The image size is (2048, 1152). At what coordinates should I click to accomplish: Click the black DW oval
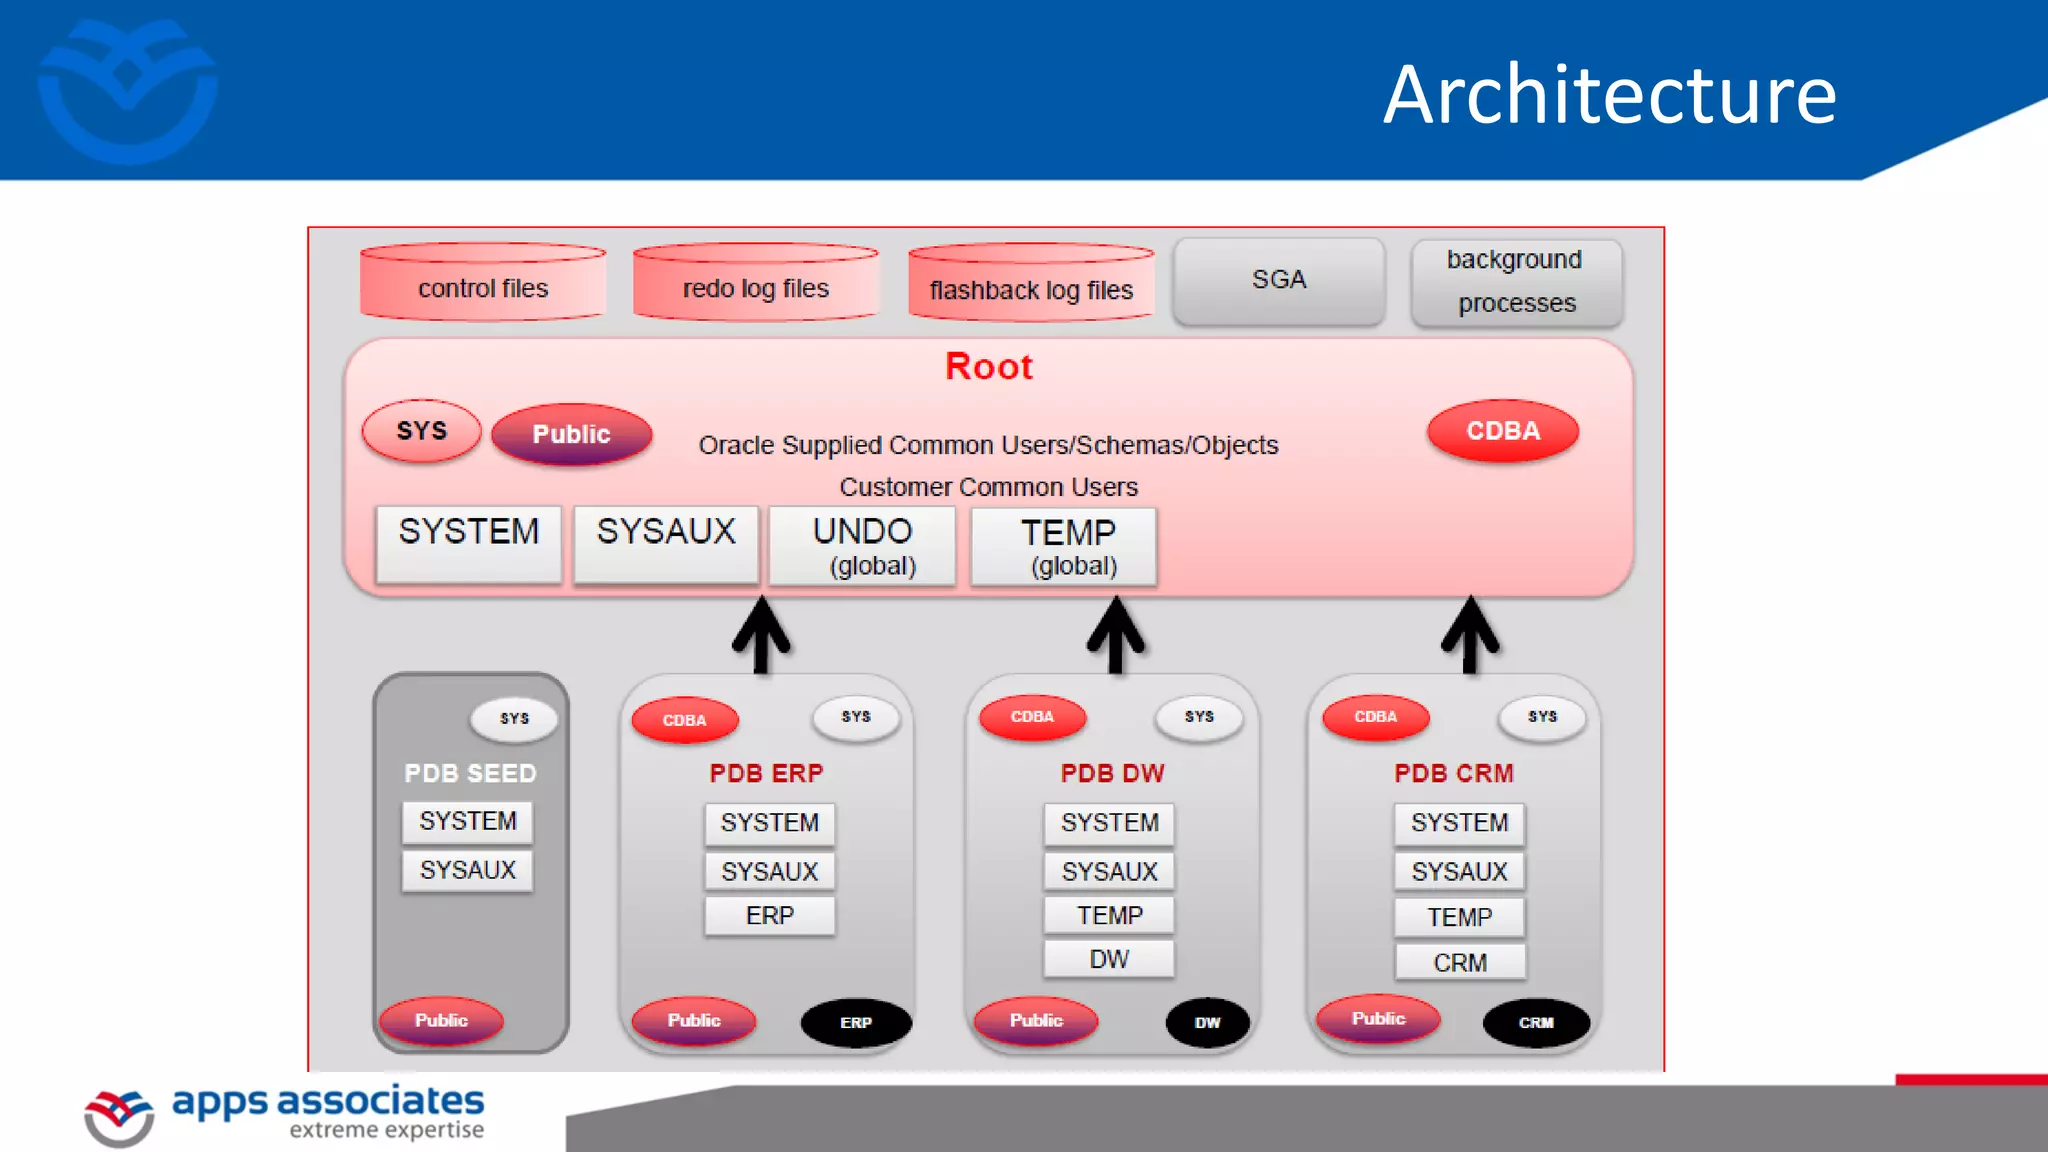point(1207,1022)
